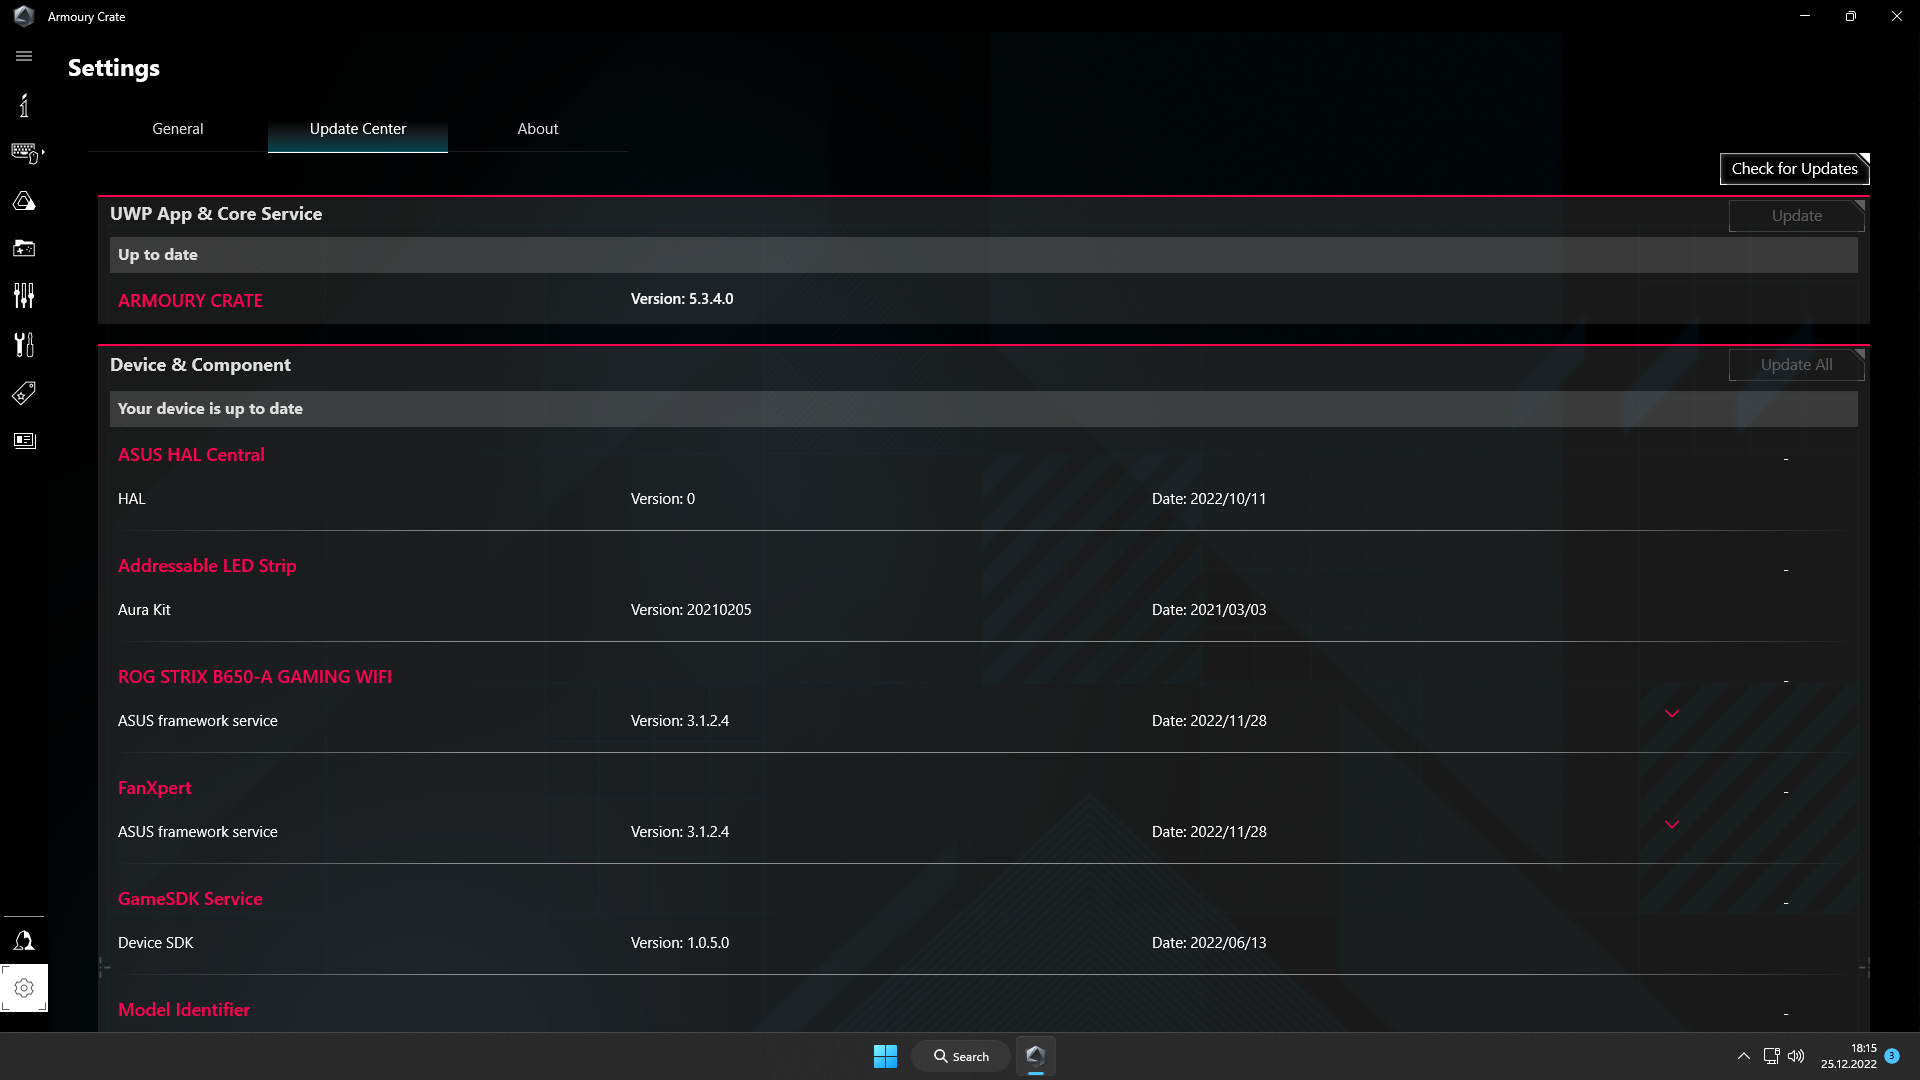Expand the FanXpert update details
This screenshot has width=1920, height=1080.
[1671, 824]
